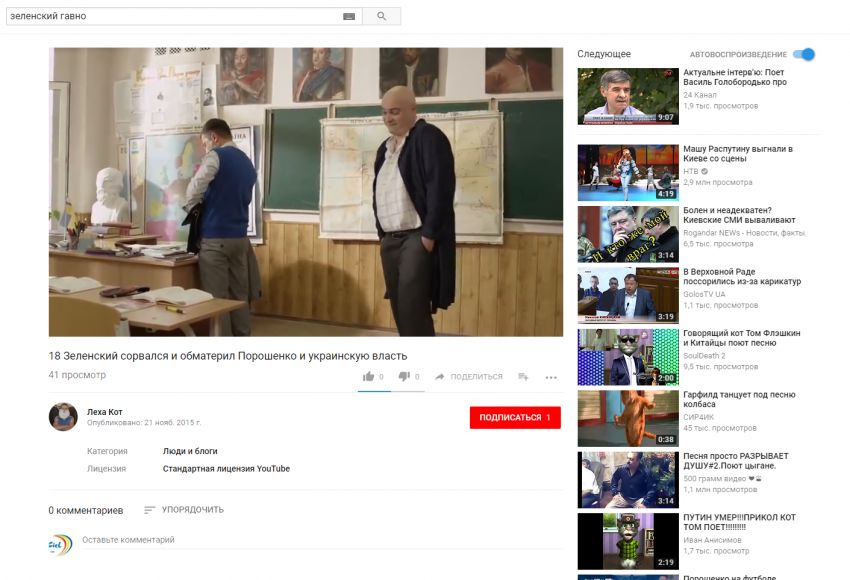The image size is (850, 580).
Task: Open the three-dot more actions menu
Action: pyautogui.click(x=551, y=377)
